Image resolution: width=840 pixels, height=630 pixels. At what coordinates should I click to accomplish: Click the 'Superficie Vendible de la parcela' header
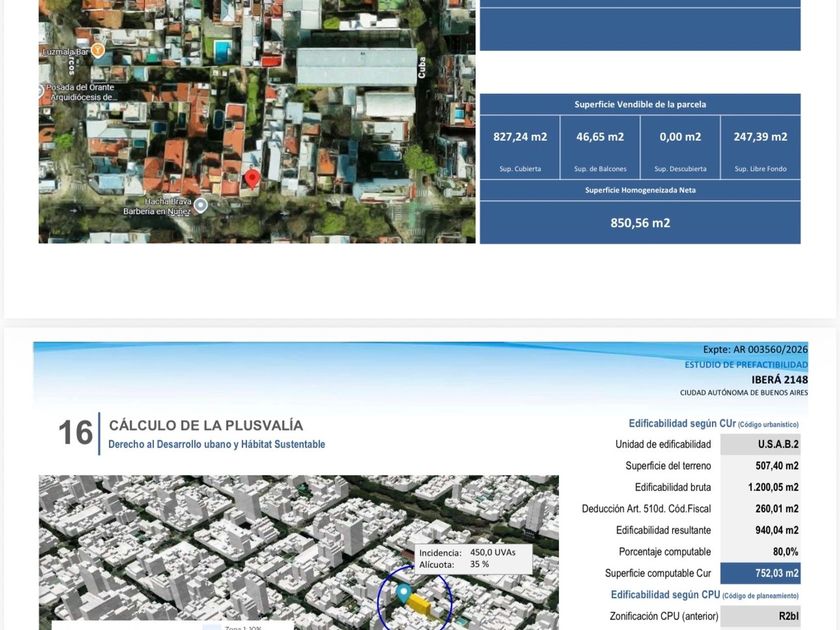pyautogui.click(x=640, y=104)
